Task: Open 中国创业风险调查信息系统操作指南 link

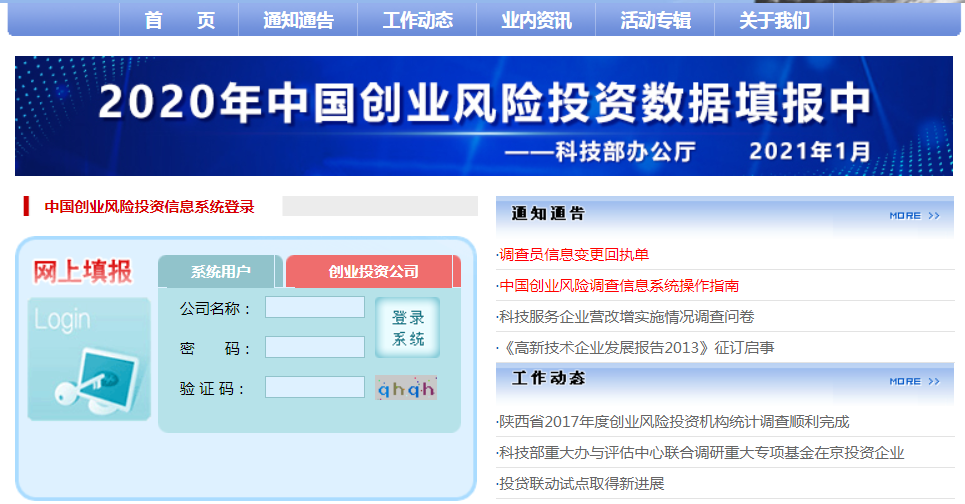Action: [x=619, y=286]
